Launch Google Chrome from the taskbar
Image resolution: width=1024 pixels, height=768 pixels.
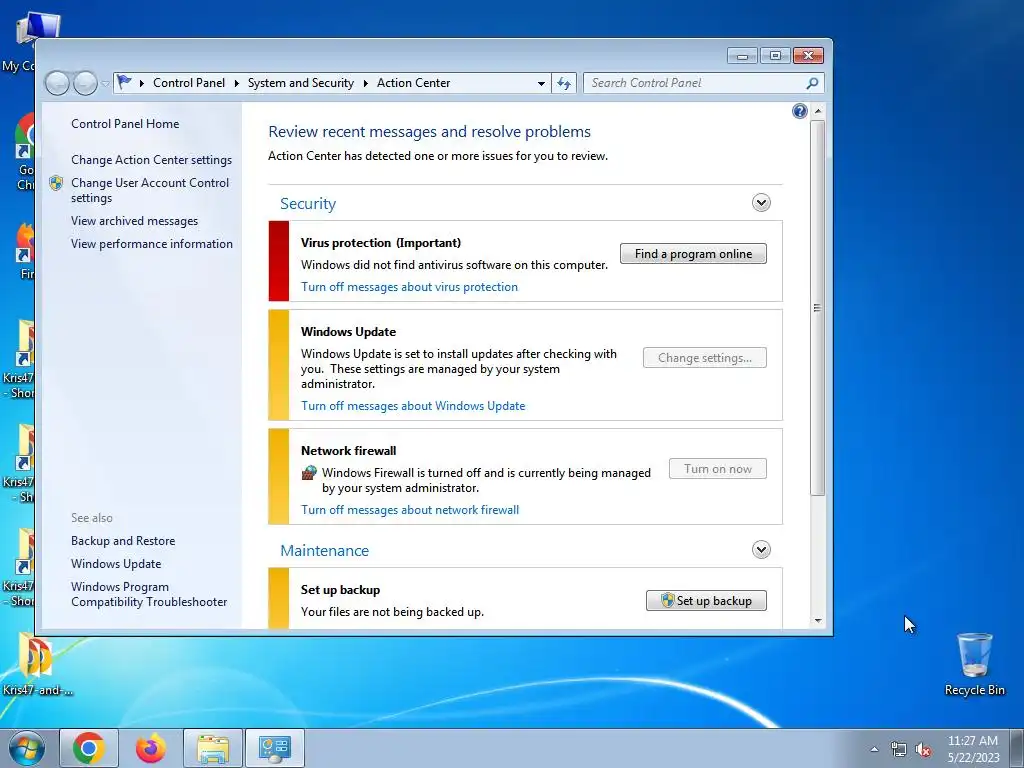[89, 748]
